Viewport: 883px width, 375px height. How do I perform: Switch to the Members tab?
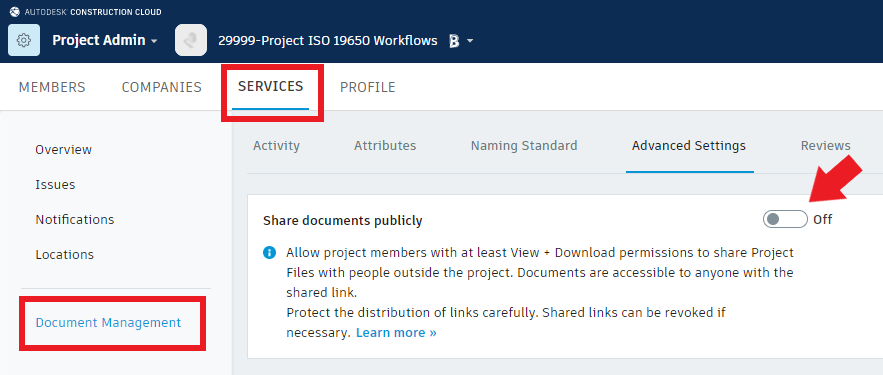(x=52, y=87)
